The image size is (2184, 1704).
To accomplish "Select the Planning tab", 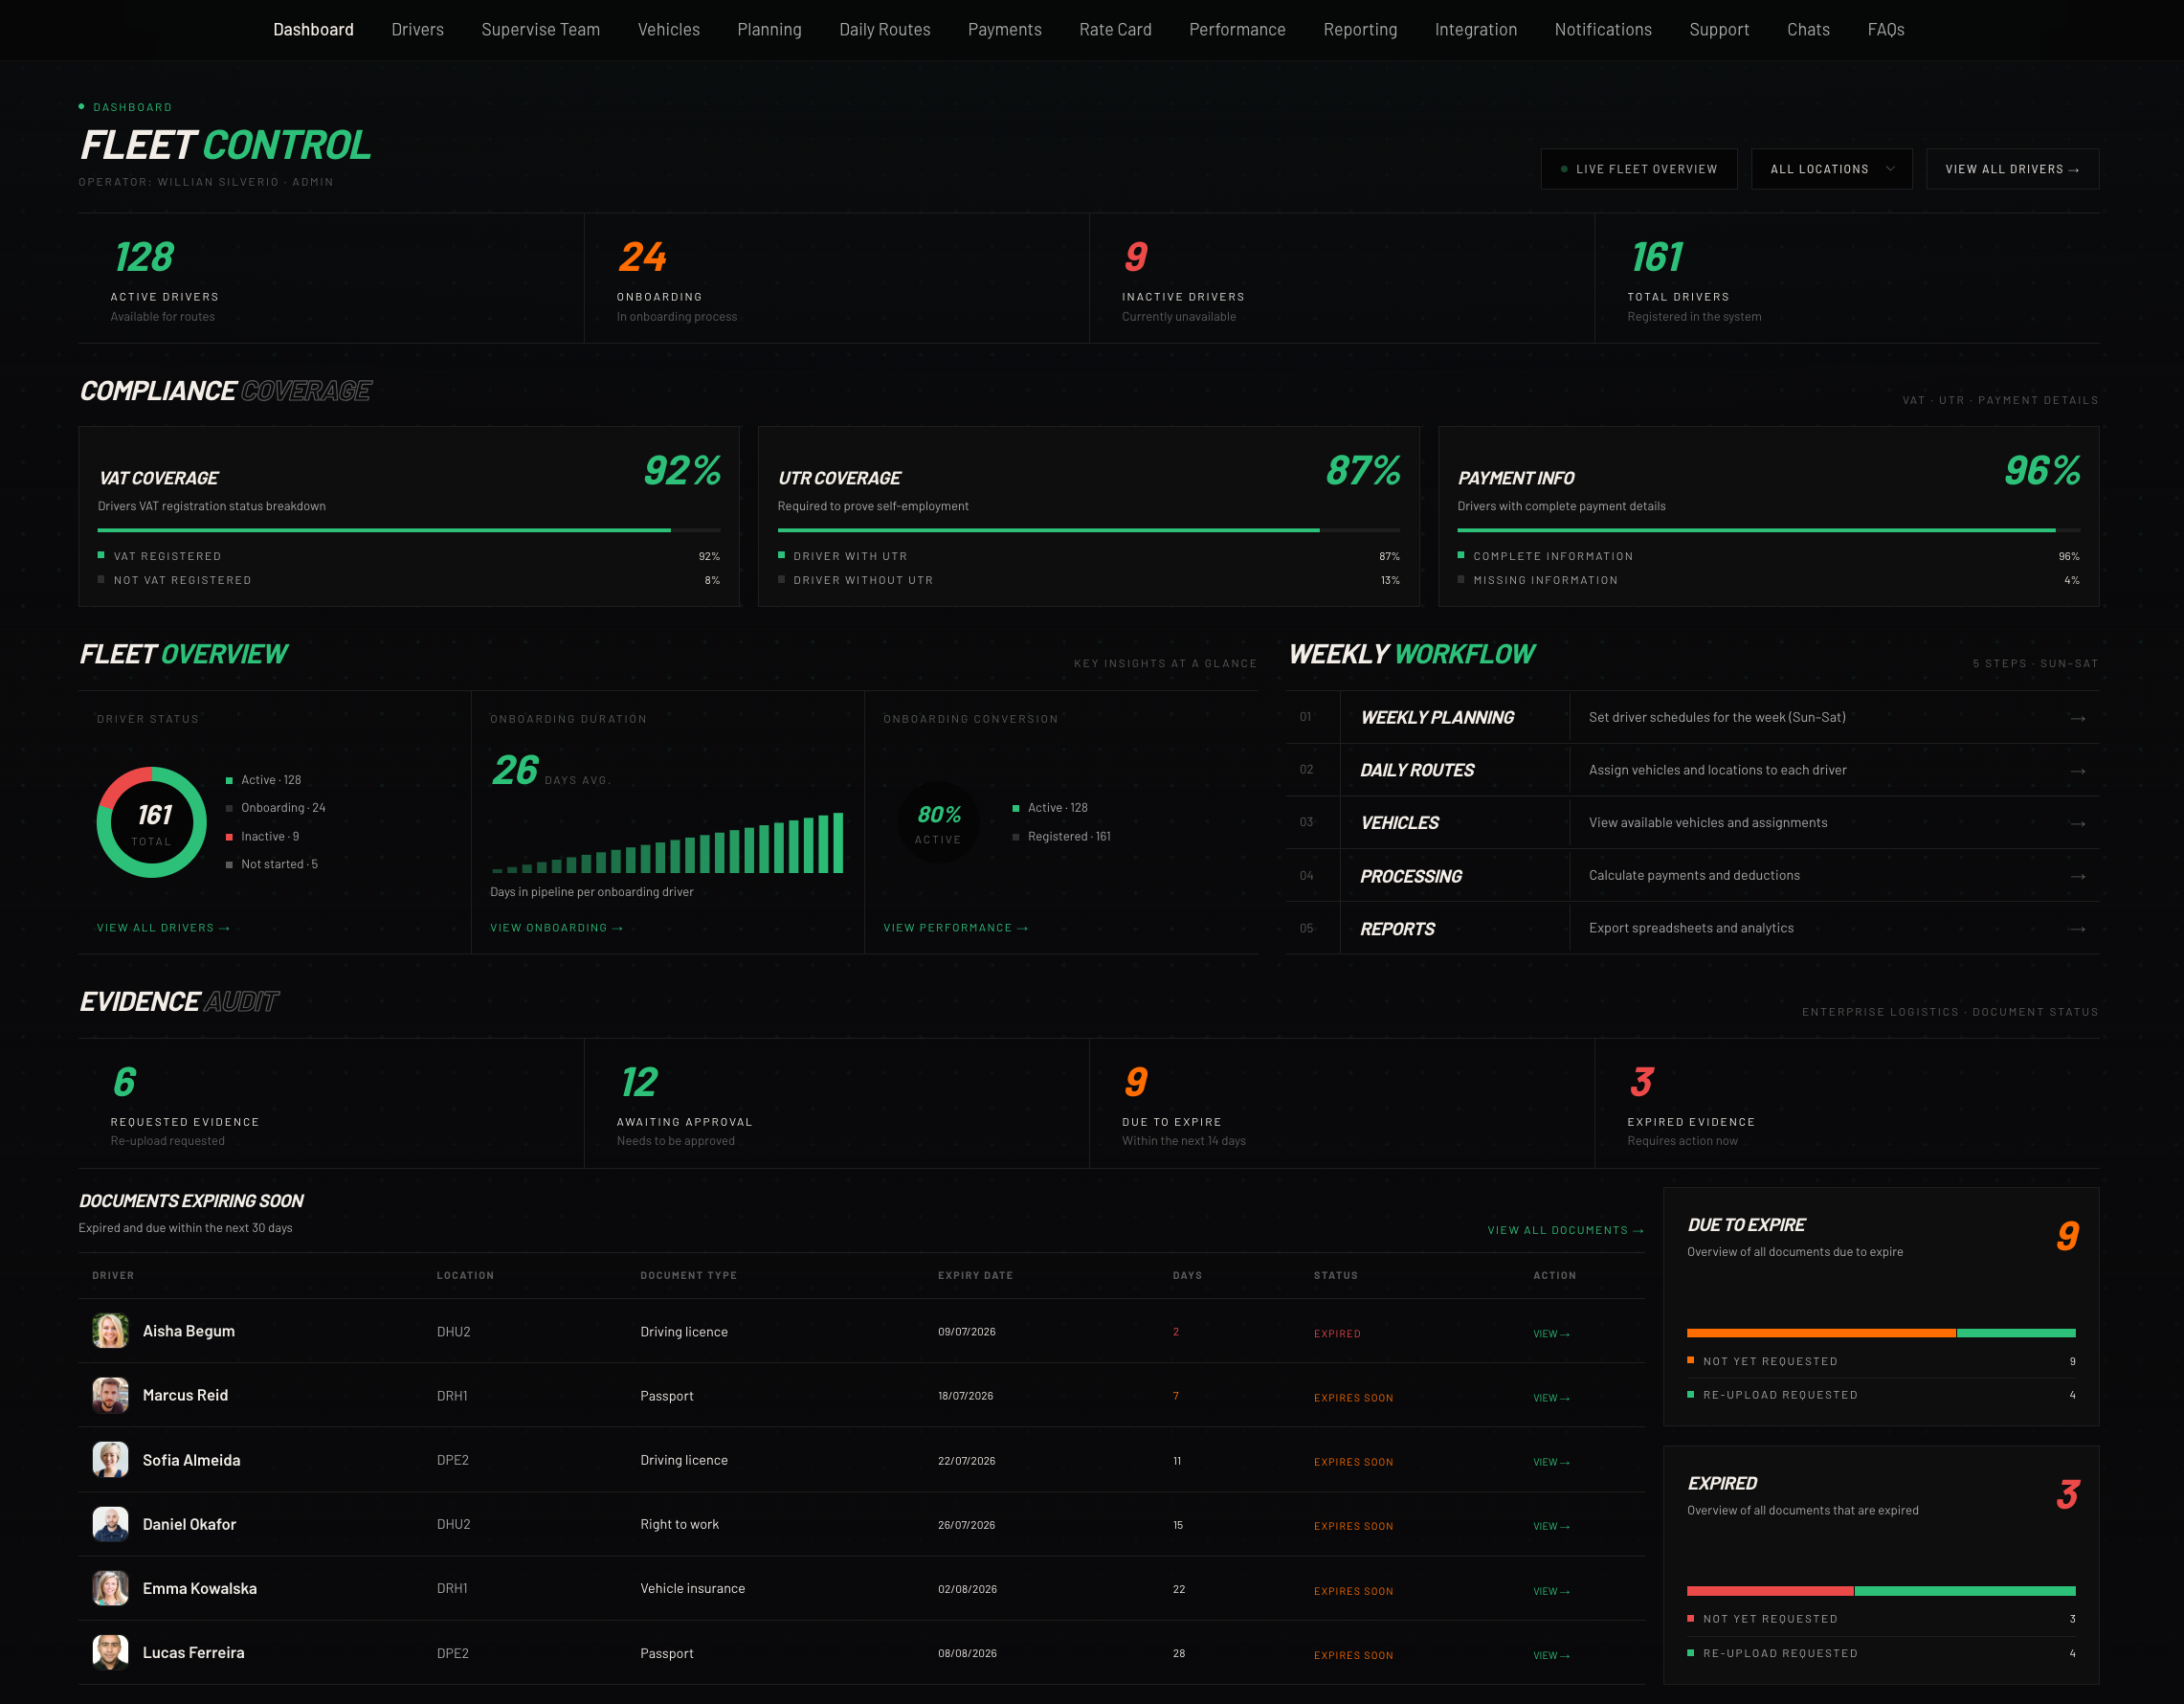I will coord(769,30).
